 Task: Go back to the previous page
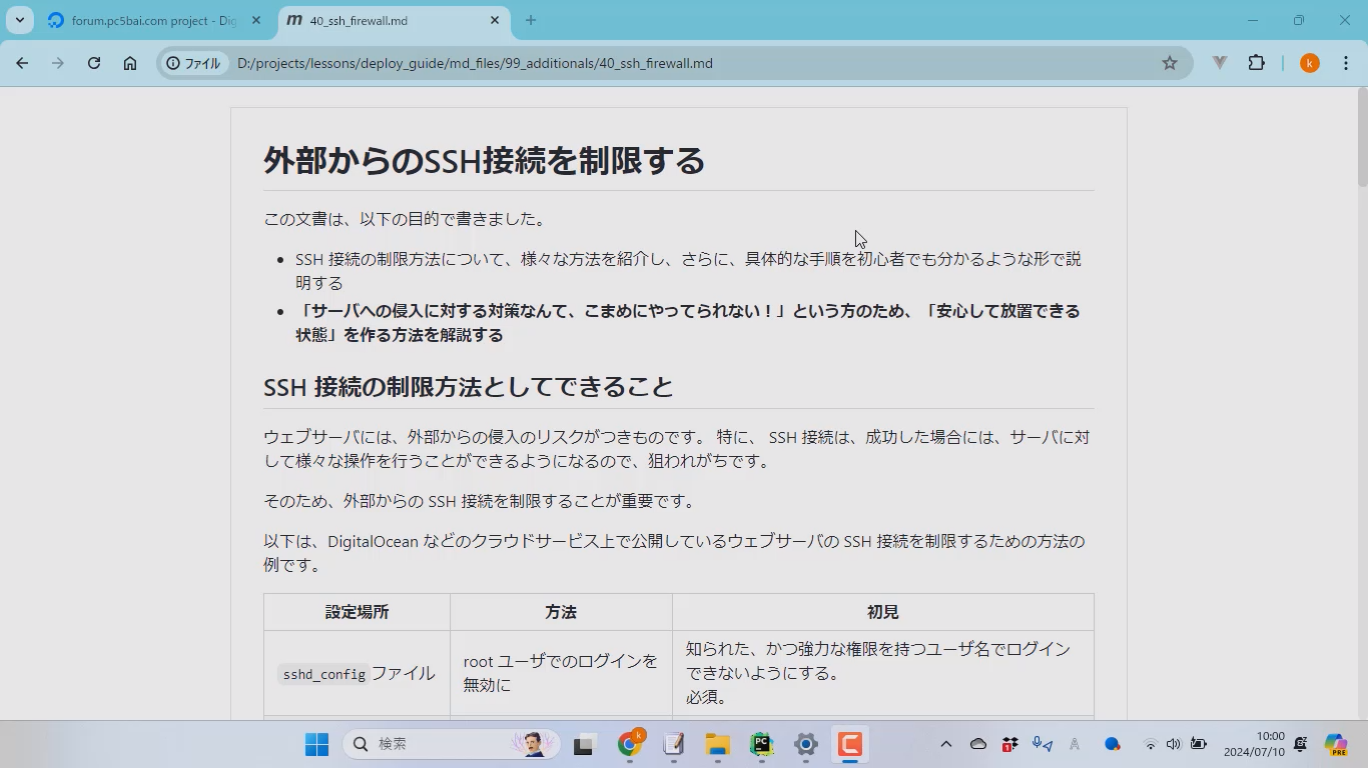coord(22,63)
